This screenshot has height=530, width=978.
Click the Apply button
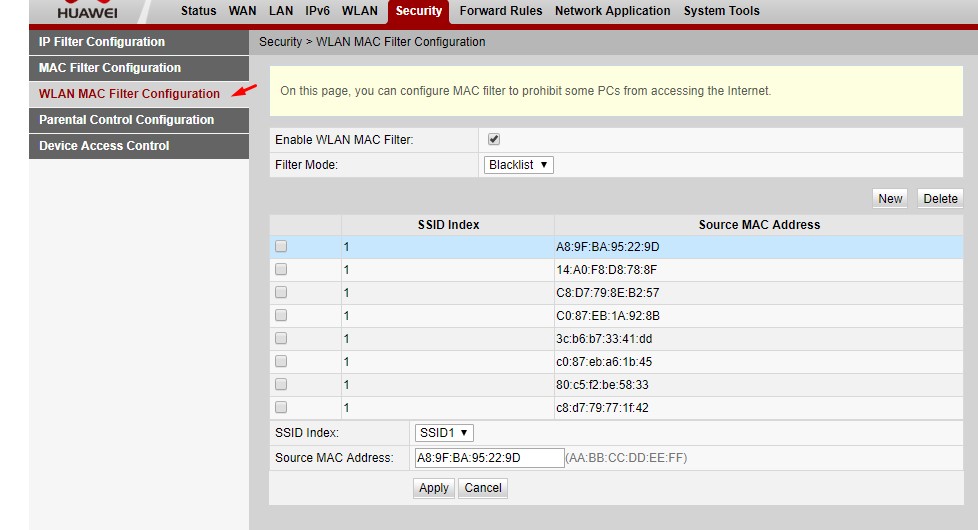tap(433, 488)
